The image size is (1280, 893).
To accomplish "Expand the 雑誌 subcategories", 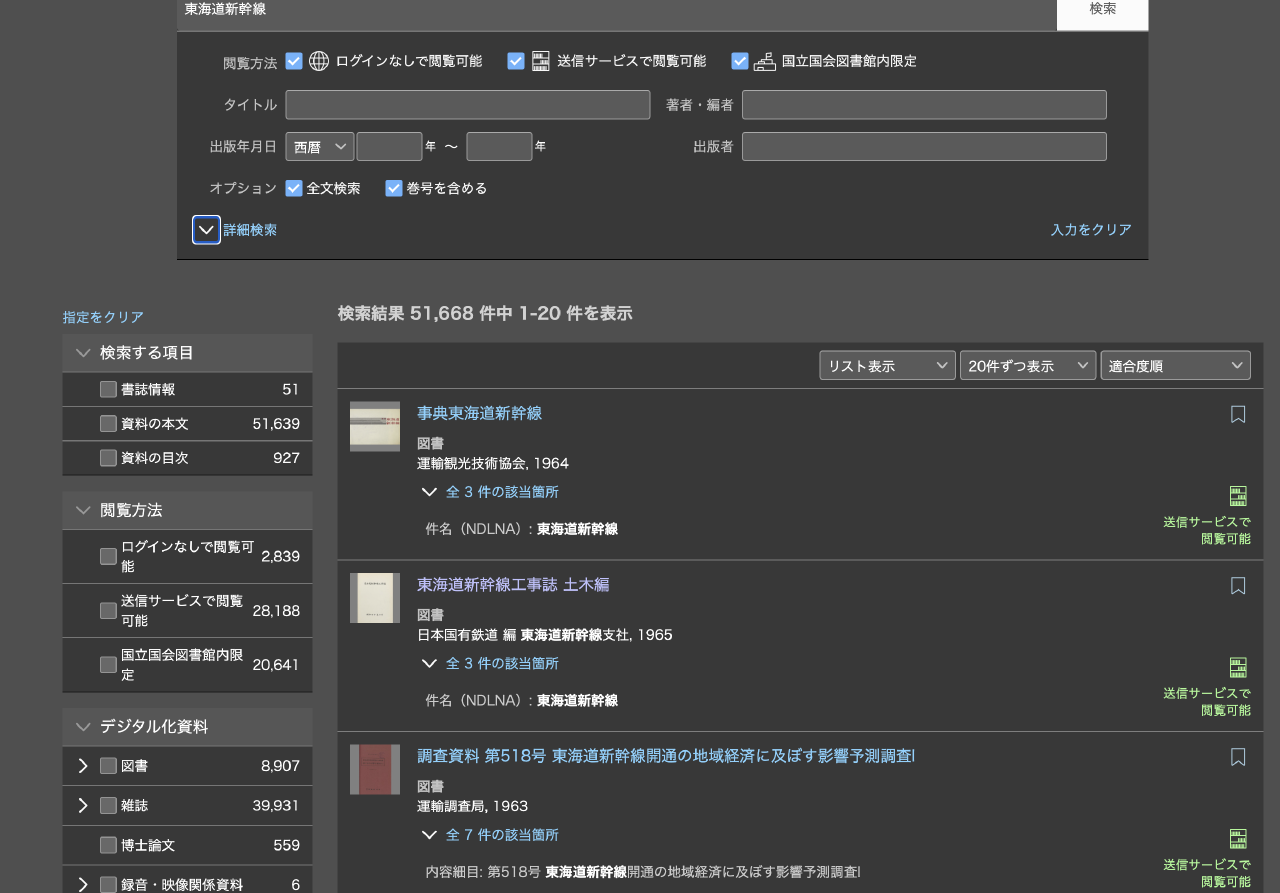I will pos(83,805).
